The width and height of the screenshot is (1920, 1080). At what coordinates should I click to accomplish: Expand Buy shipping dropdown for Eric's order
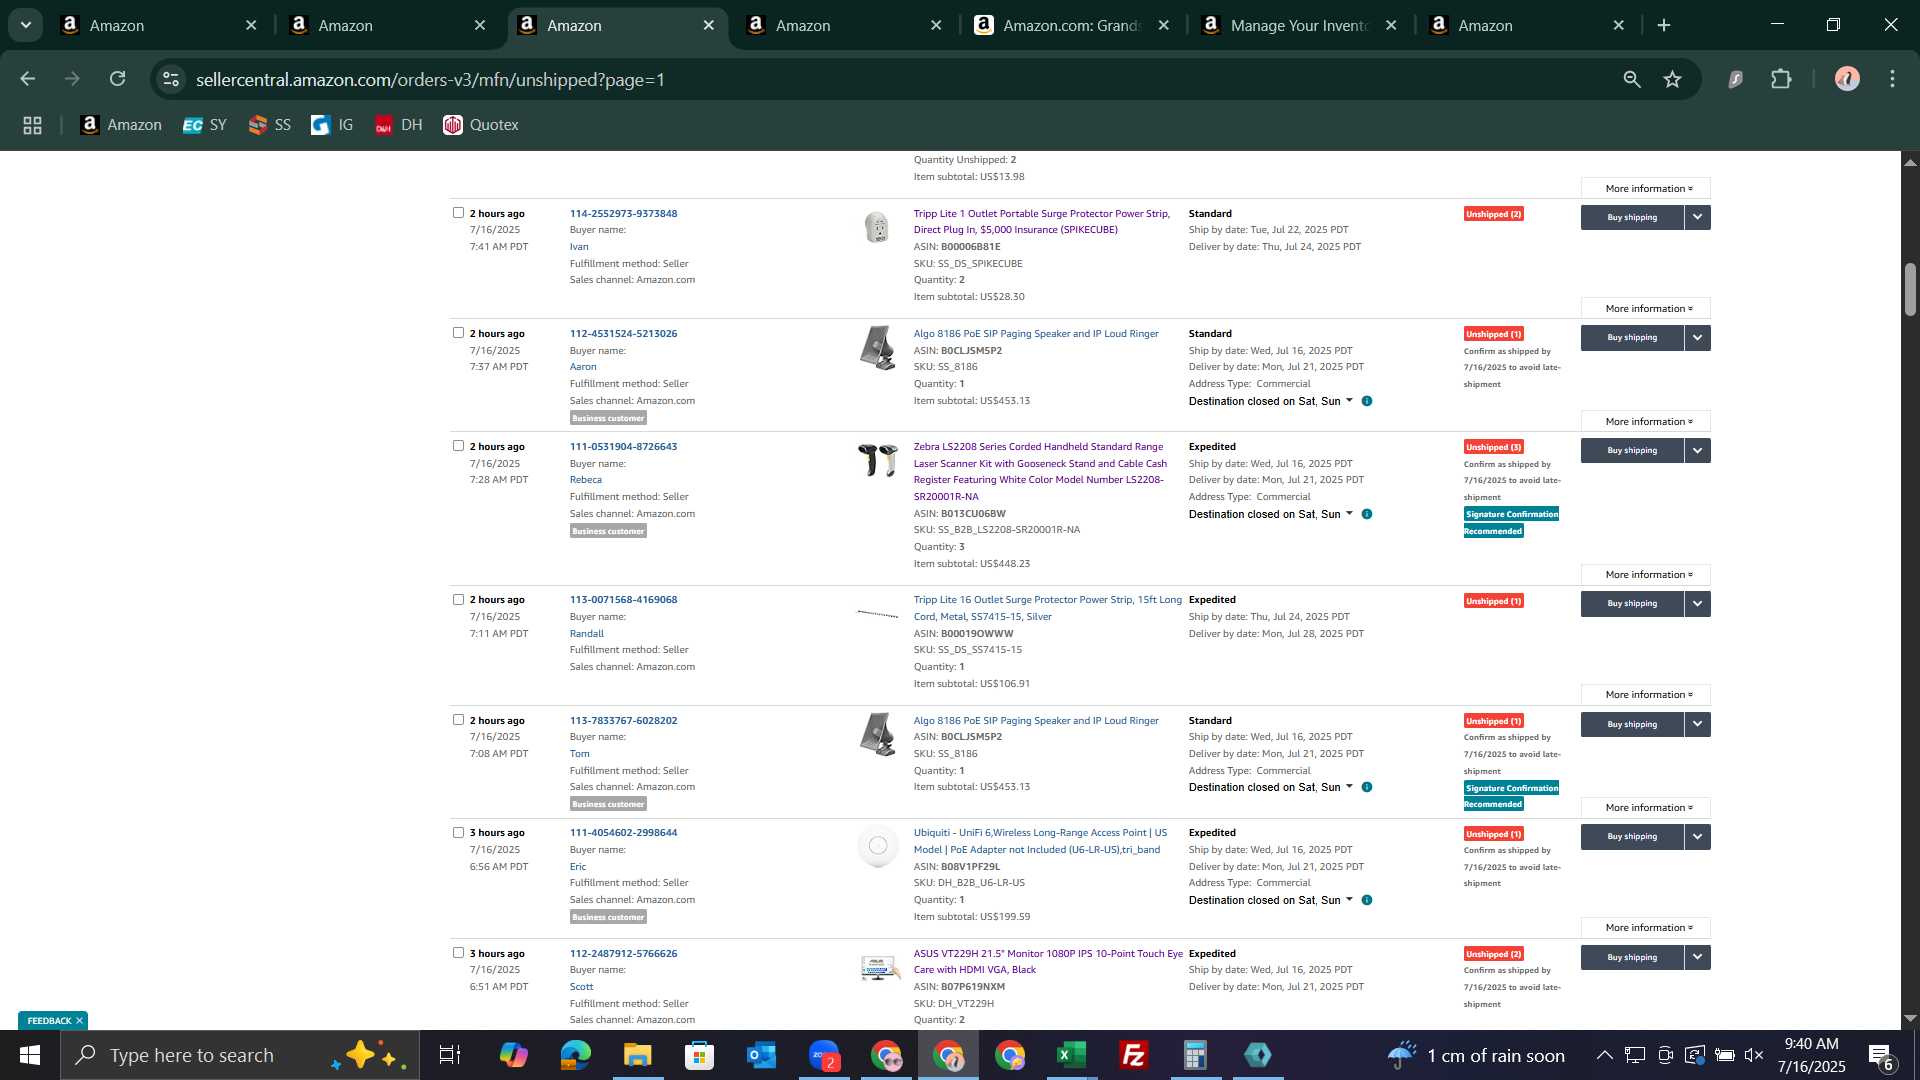point(1697,836)
